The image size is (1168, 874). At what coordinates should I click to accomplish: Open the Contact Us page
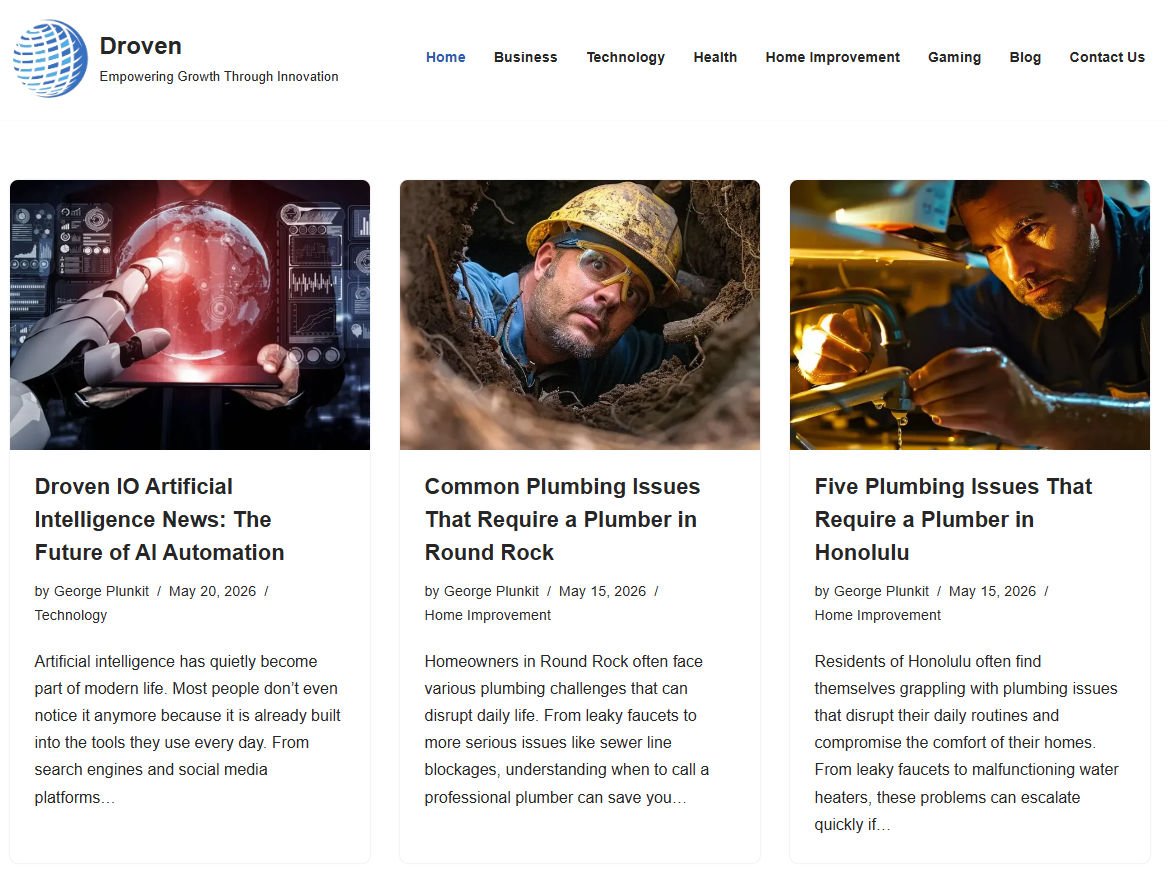1107,57
